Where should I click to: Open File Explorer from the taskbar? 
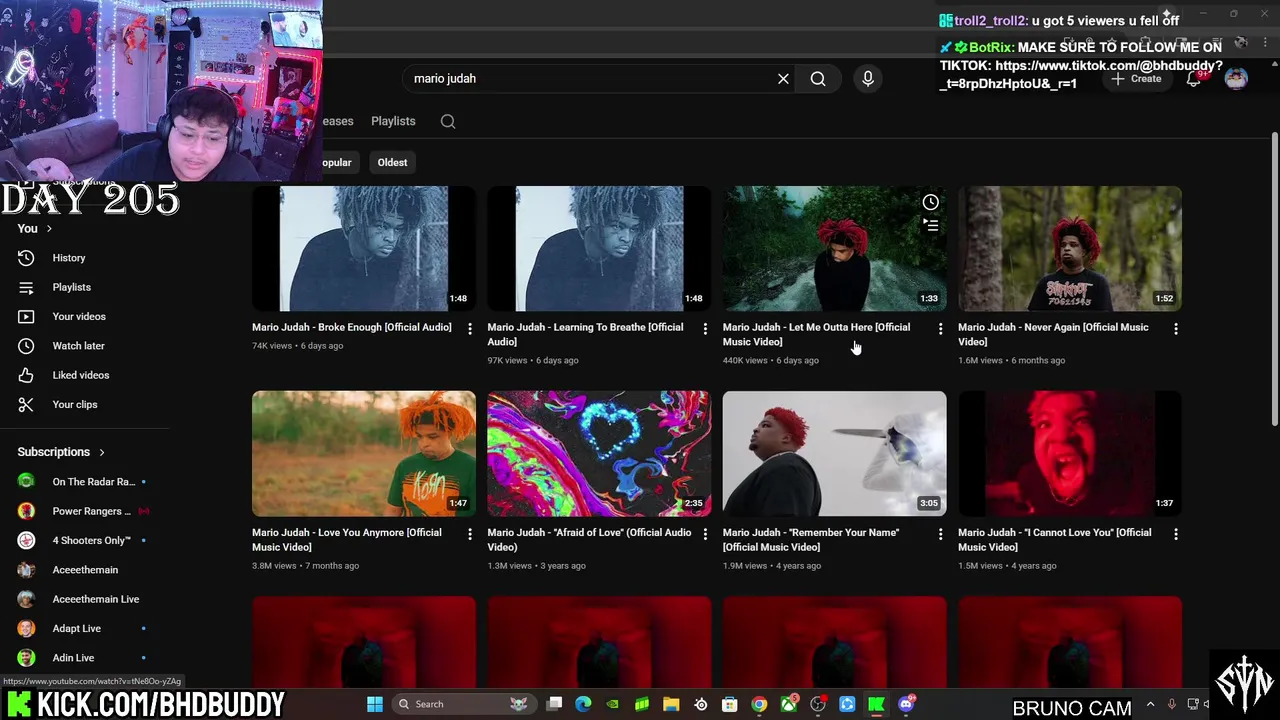pos(671,704)
